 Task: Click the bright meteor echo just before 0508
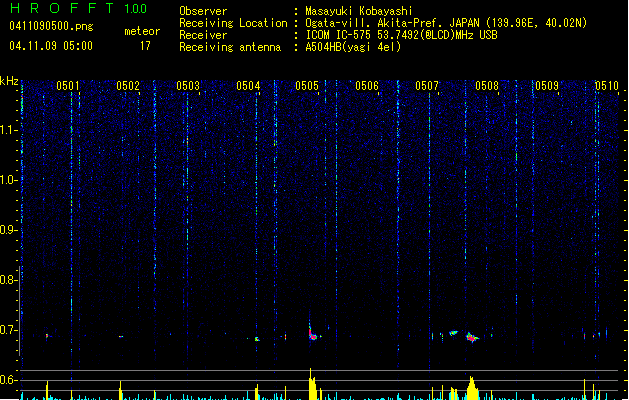pos(472,337)
